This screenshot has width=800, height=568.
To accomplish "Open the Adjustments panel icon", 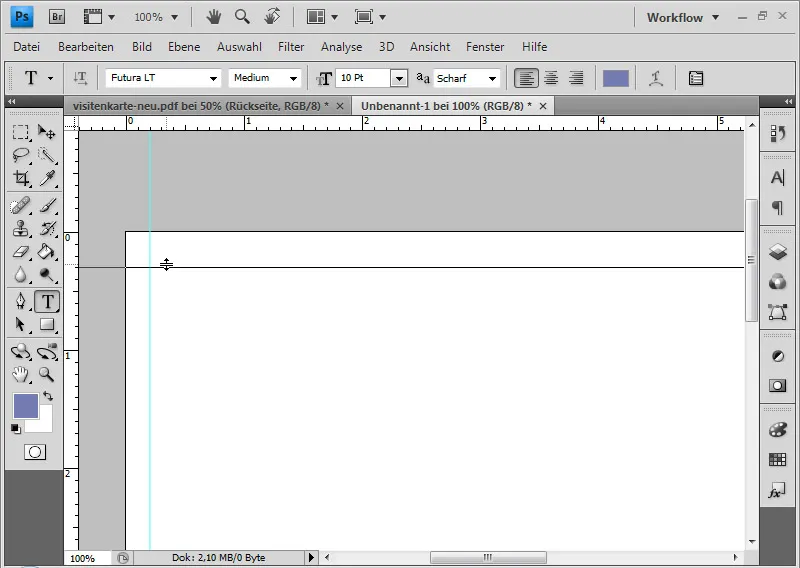I will [778, 356].
